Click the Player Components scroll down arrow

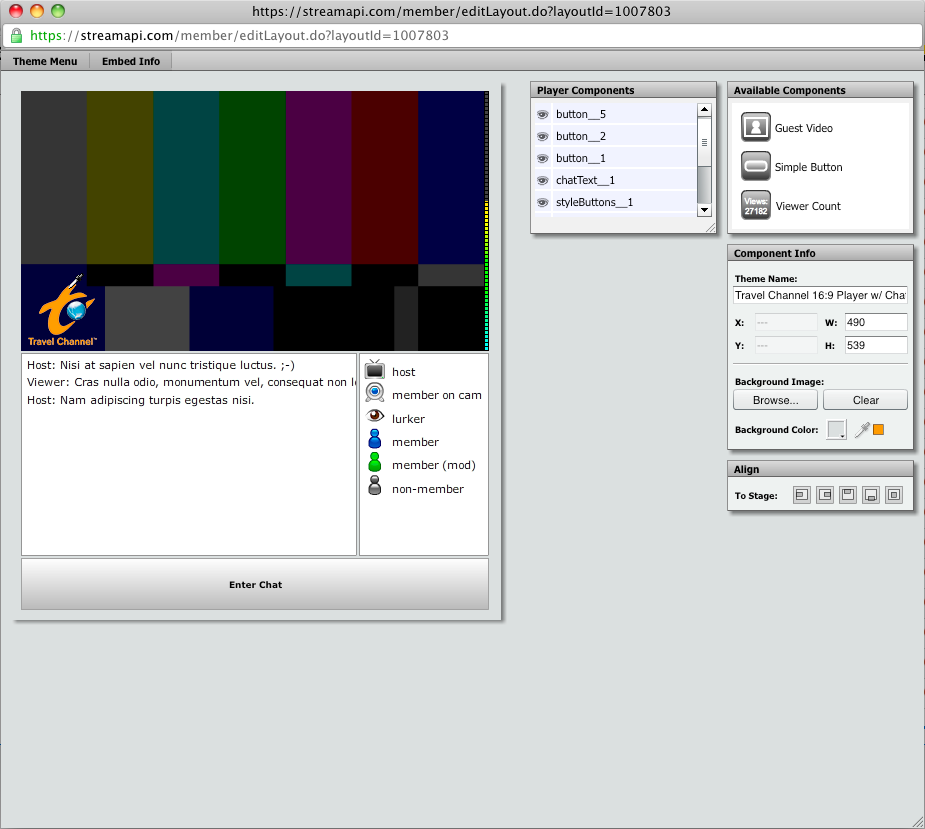click(704, 210)
